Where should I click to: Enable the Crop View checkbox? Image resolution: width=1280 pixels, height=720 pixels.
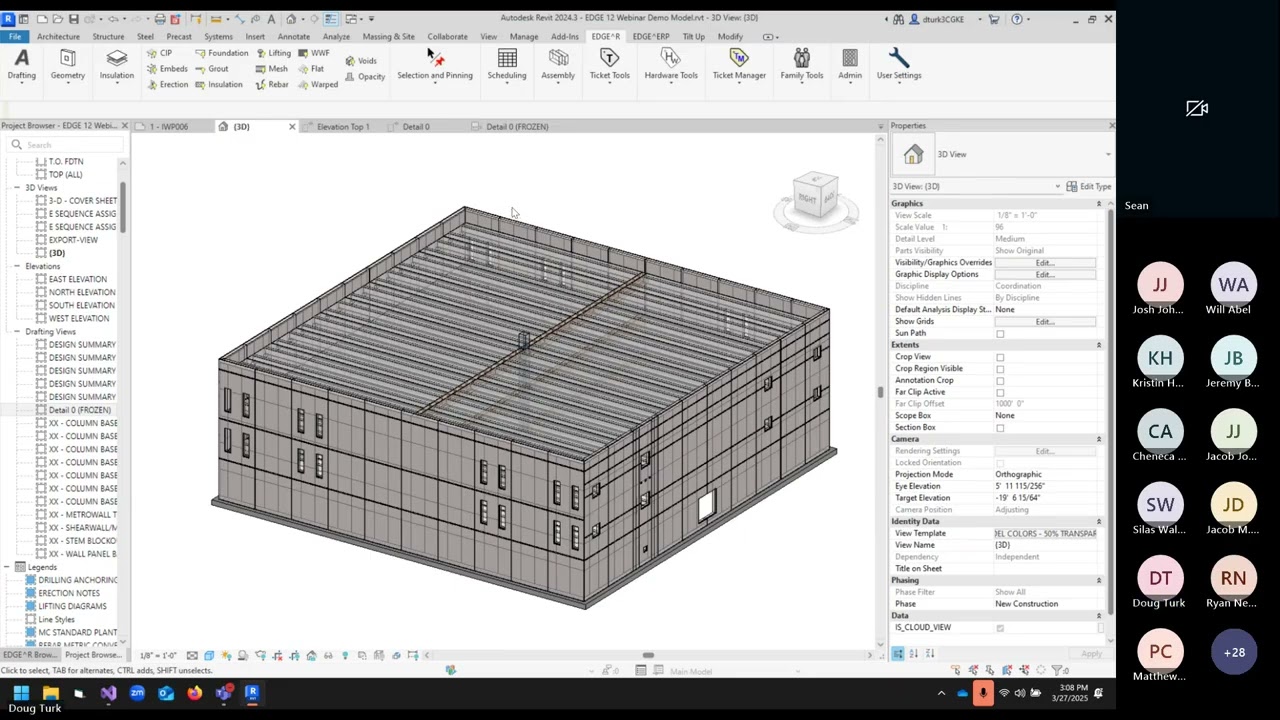(1000, 357)
